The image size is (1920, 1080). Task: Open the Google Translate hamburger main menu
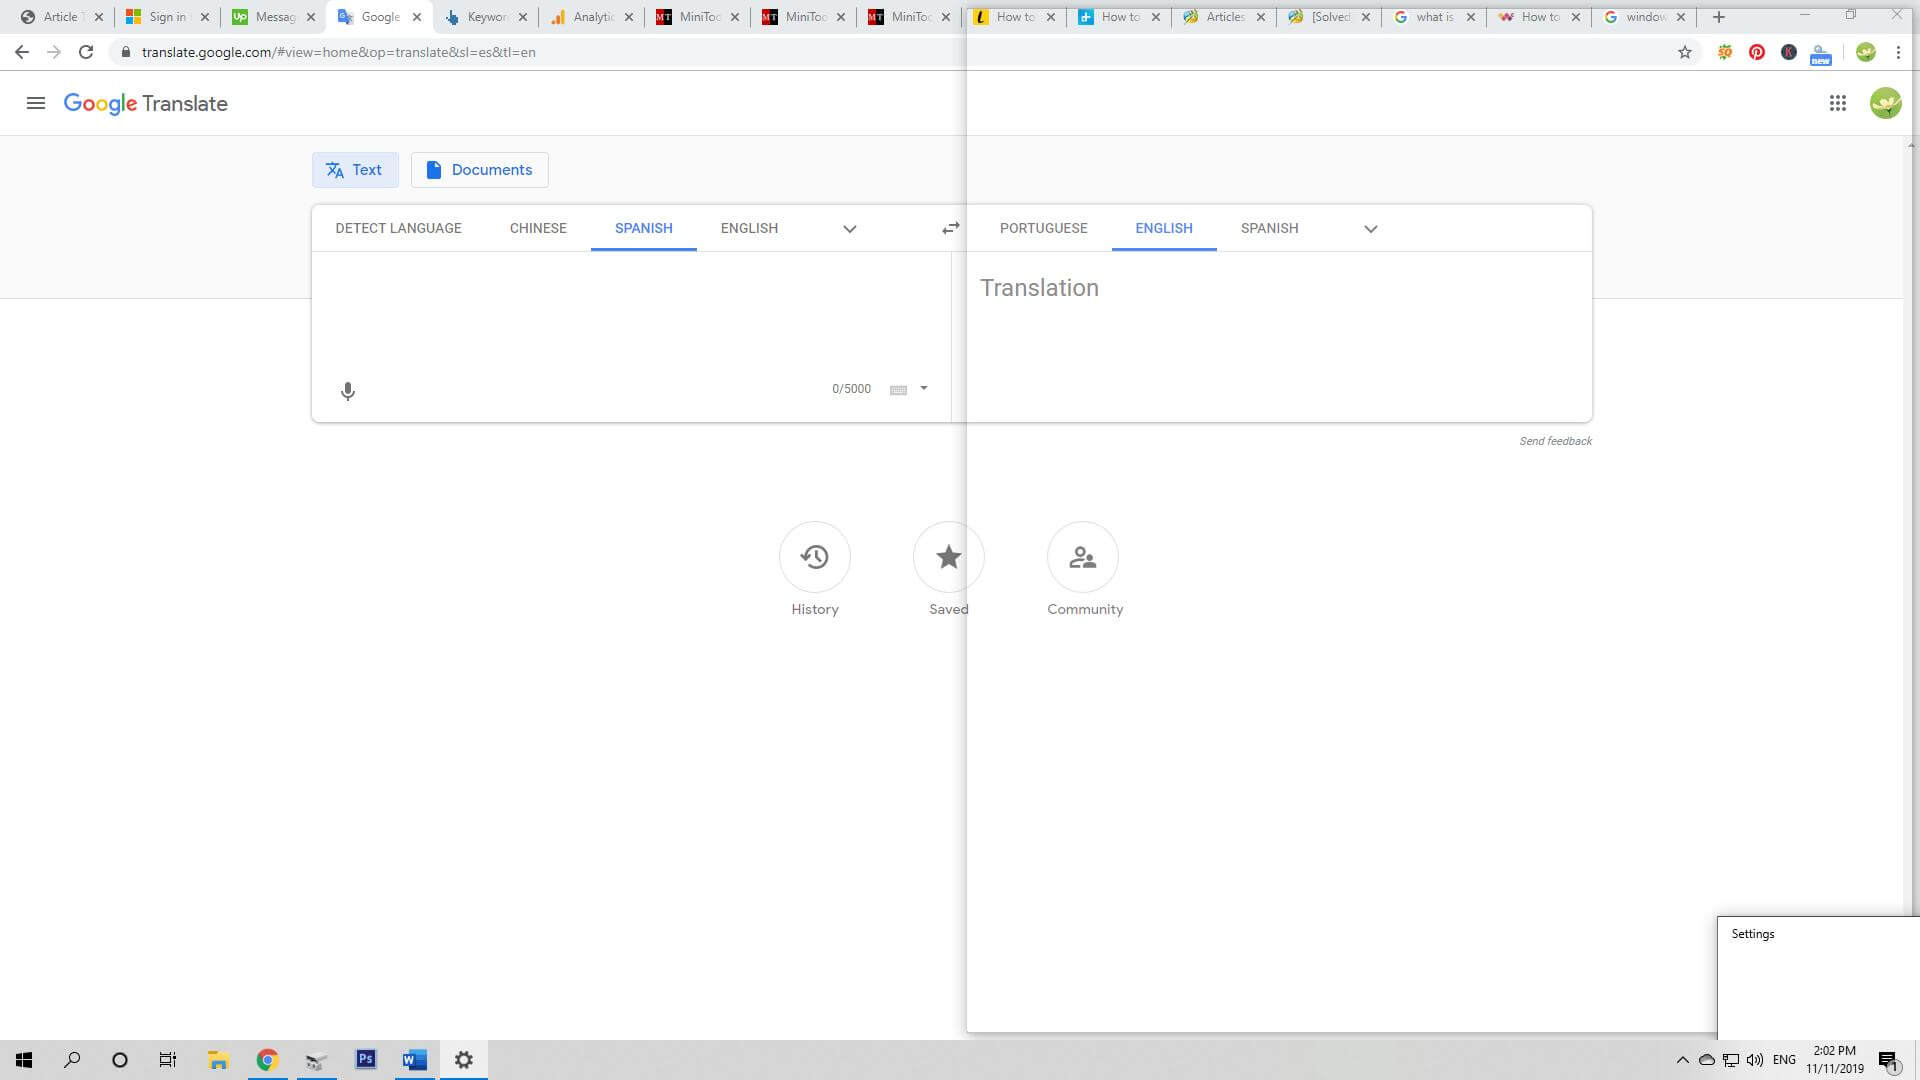(36, 103)
